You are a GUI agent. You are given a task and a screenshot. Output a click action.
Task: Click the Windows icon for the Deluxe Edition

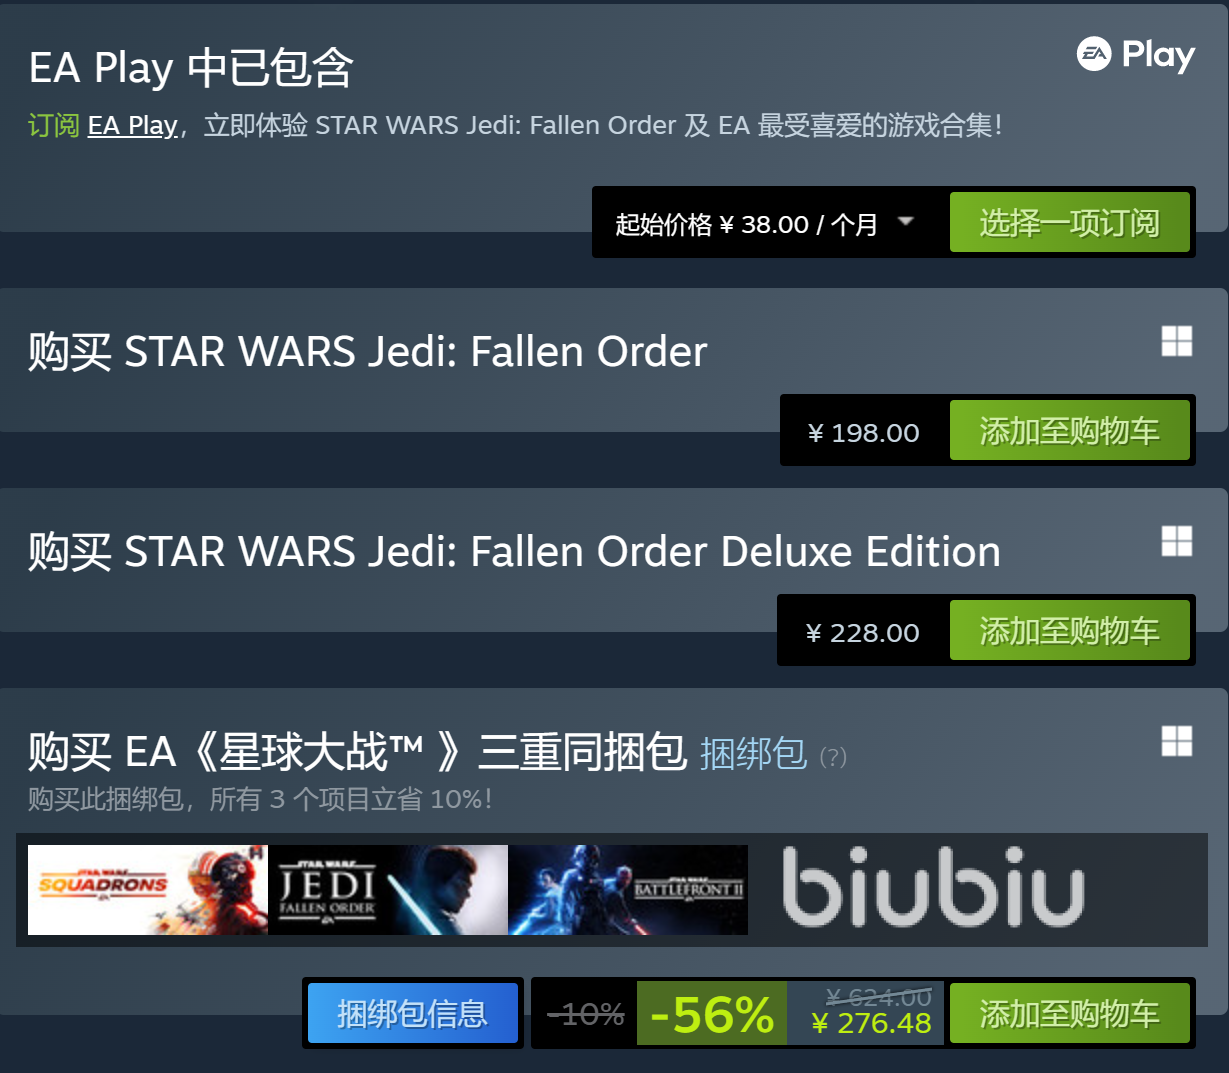[1176, 541]
